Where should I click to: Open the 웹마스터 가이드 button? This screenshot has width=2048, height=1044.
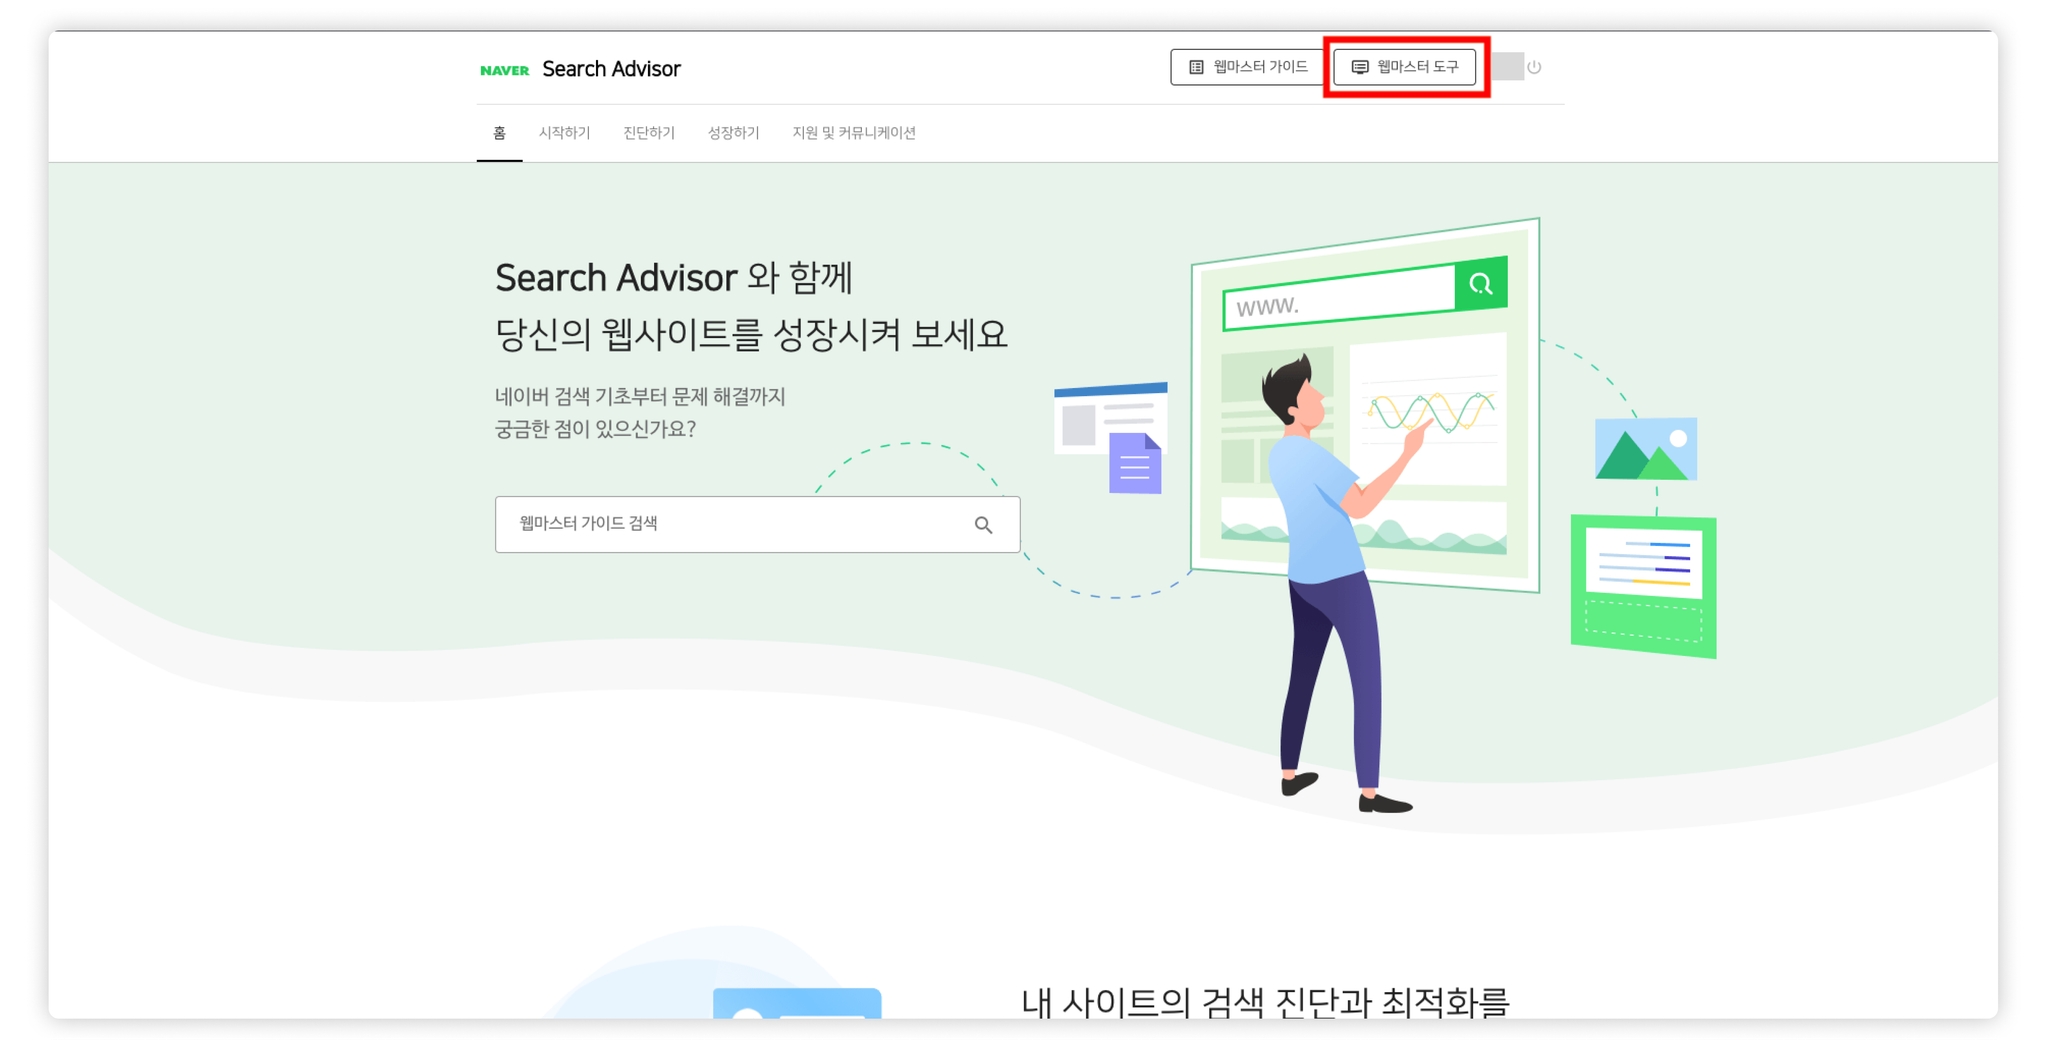[1250, 67]
